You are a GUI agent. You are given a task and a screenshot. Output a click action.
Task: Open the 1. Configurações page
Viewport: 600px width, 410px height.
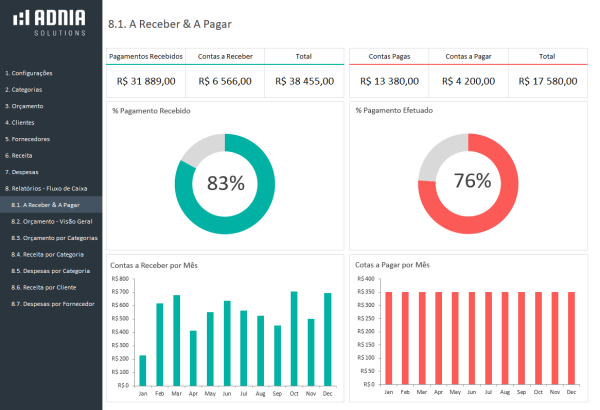click(29, 73)
